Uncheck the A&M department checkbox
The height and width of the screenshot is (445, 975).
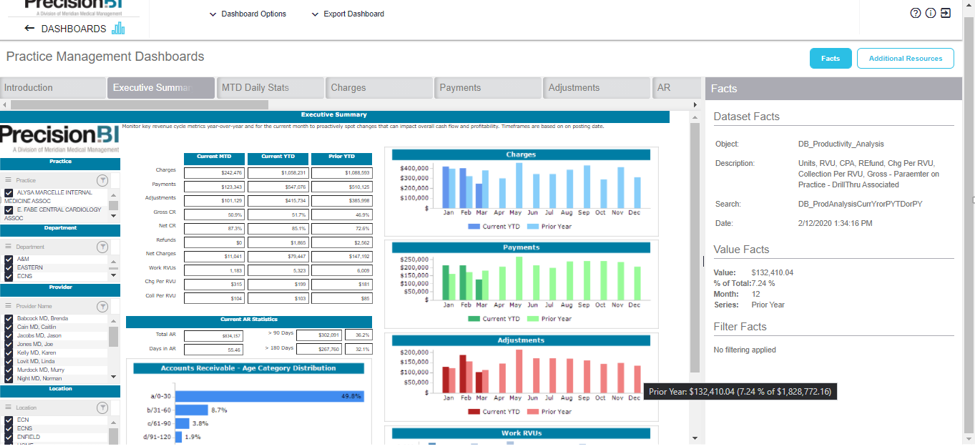(9, 259)
